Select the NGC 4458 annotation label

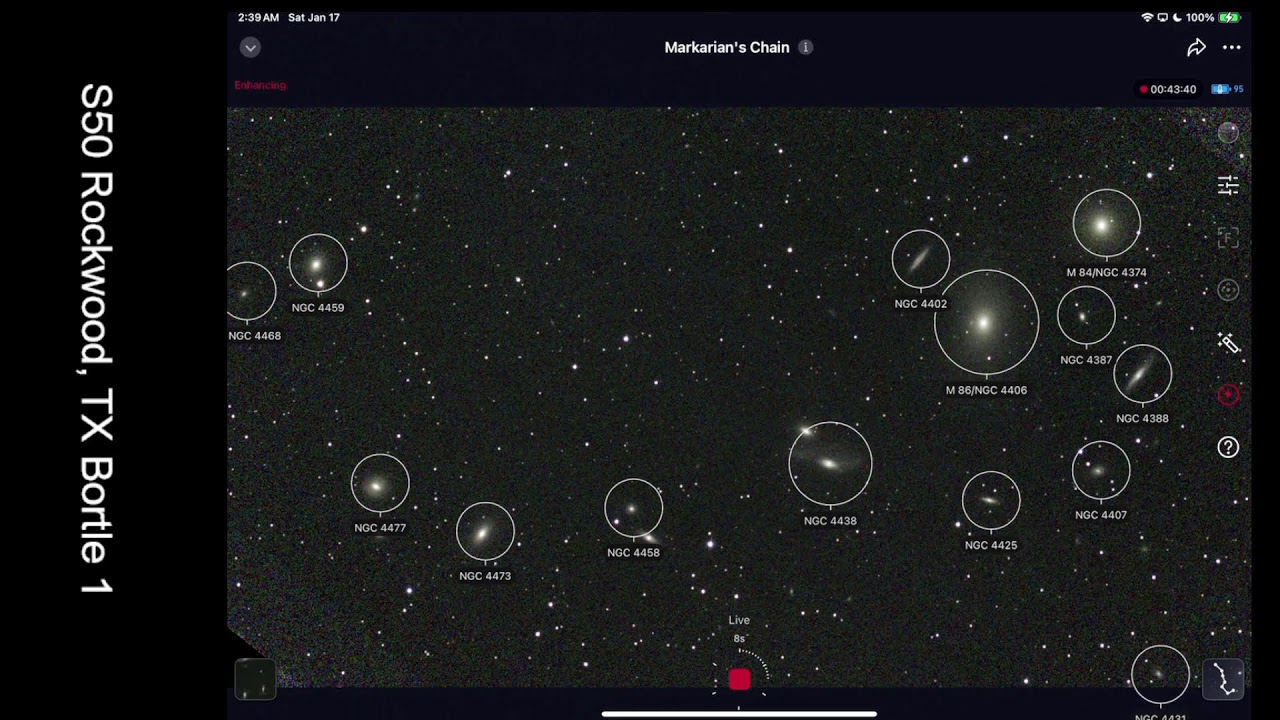coord(633,552)
